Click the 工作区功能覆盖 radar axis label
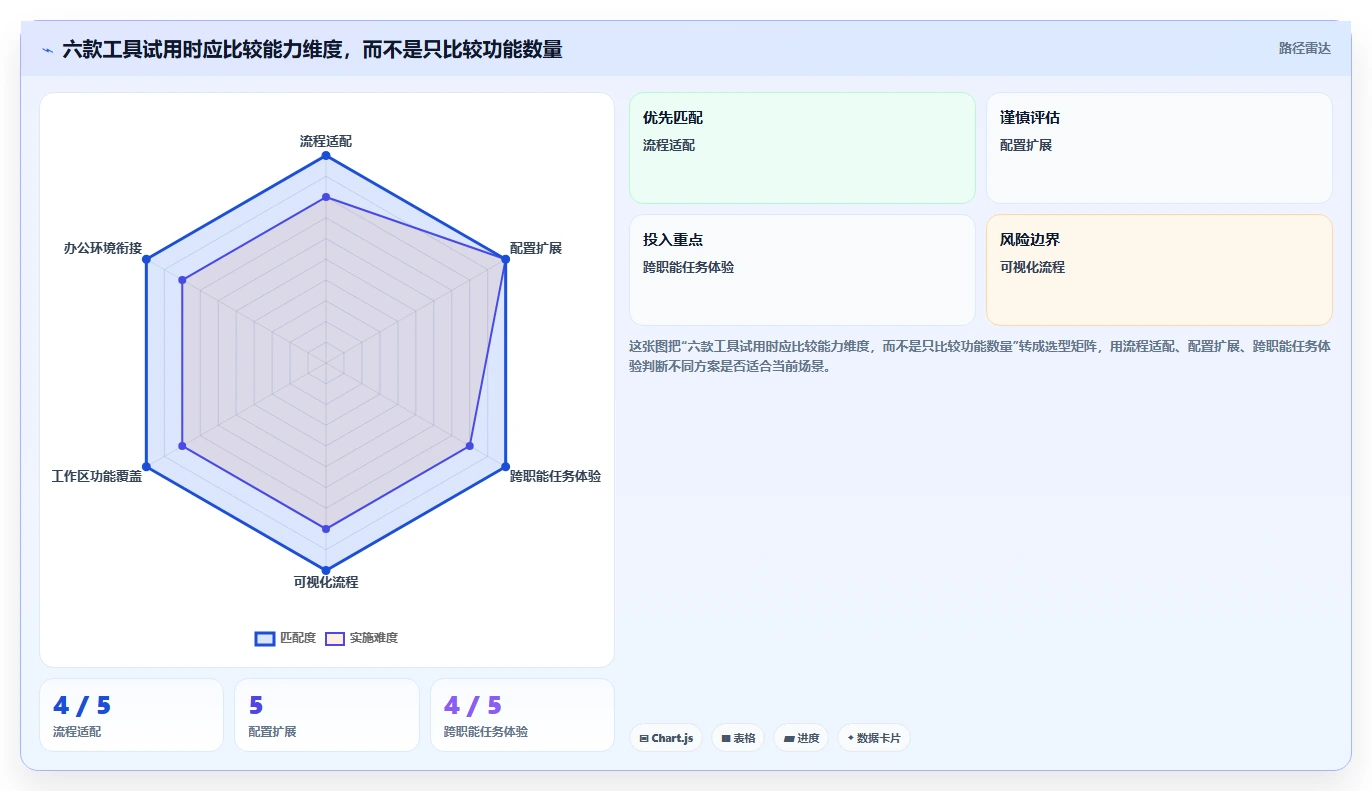Viewport: 1372px width, 791px height. (97, 476)
